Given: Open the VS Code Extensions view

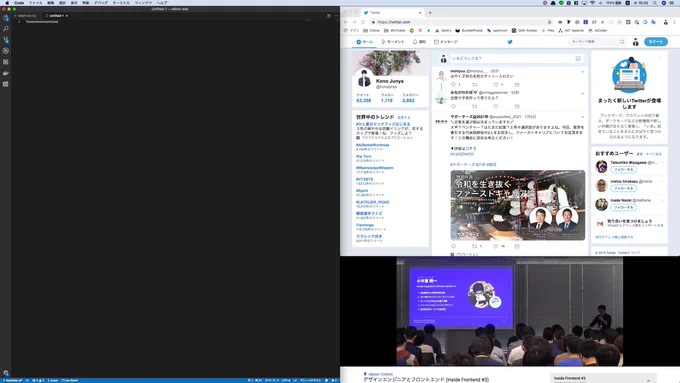Looking at the screenshot, I should point(6,62).
